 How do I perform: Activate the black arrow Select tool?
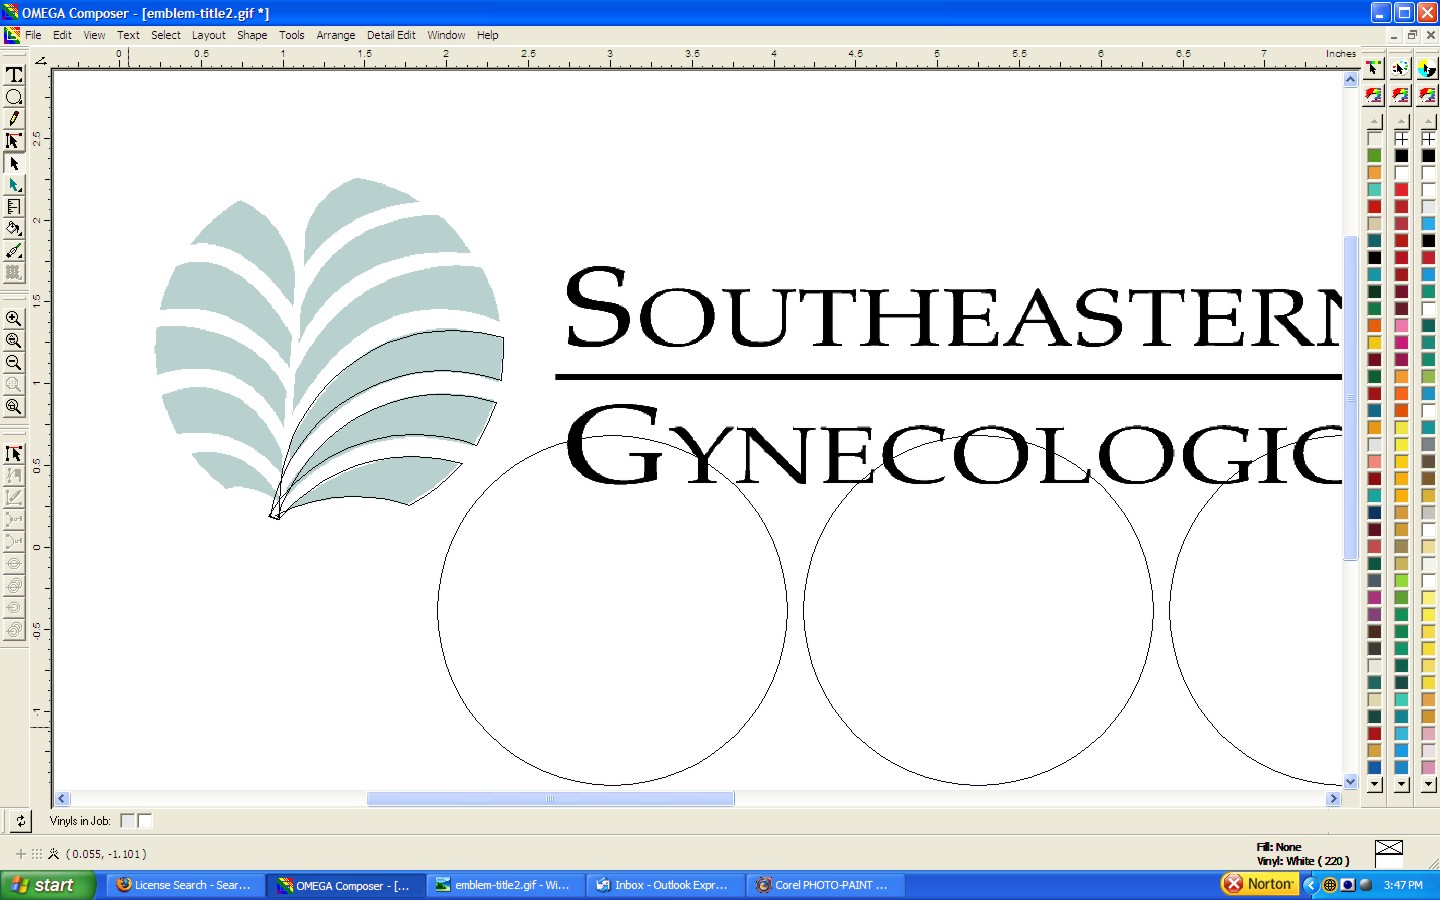(x=14, y=163)
